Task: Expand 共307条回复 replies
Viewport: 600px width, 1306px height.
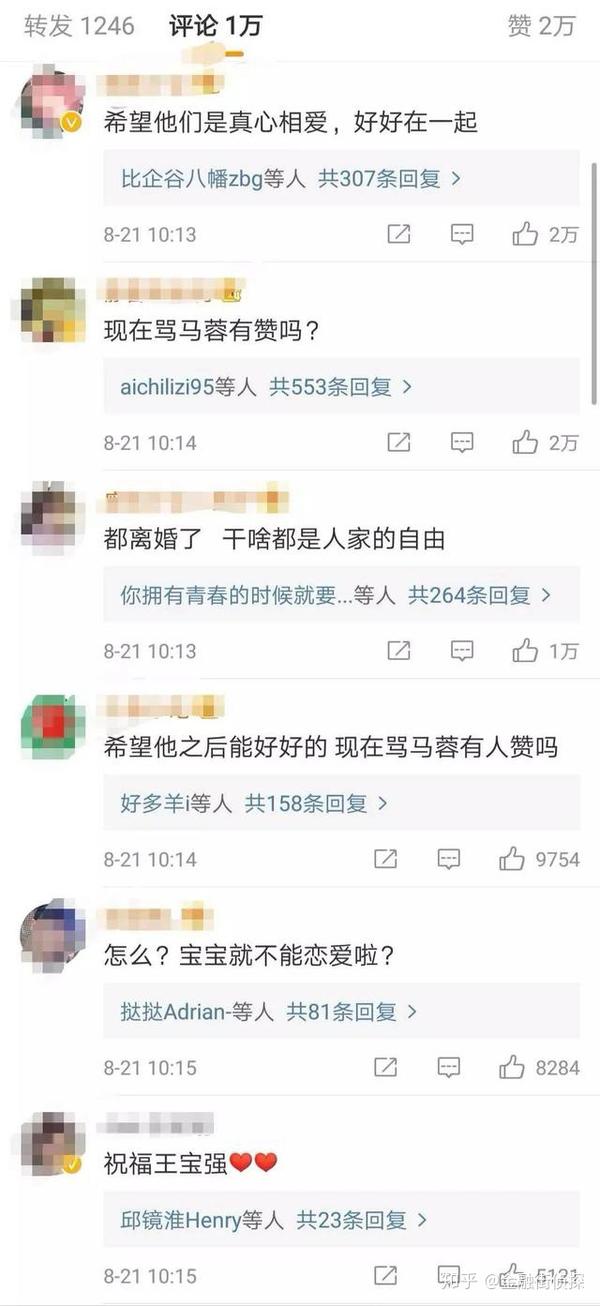Action: coord(389,179)
